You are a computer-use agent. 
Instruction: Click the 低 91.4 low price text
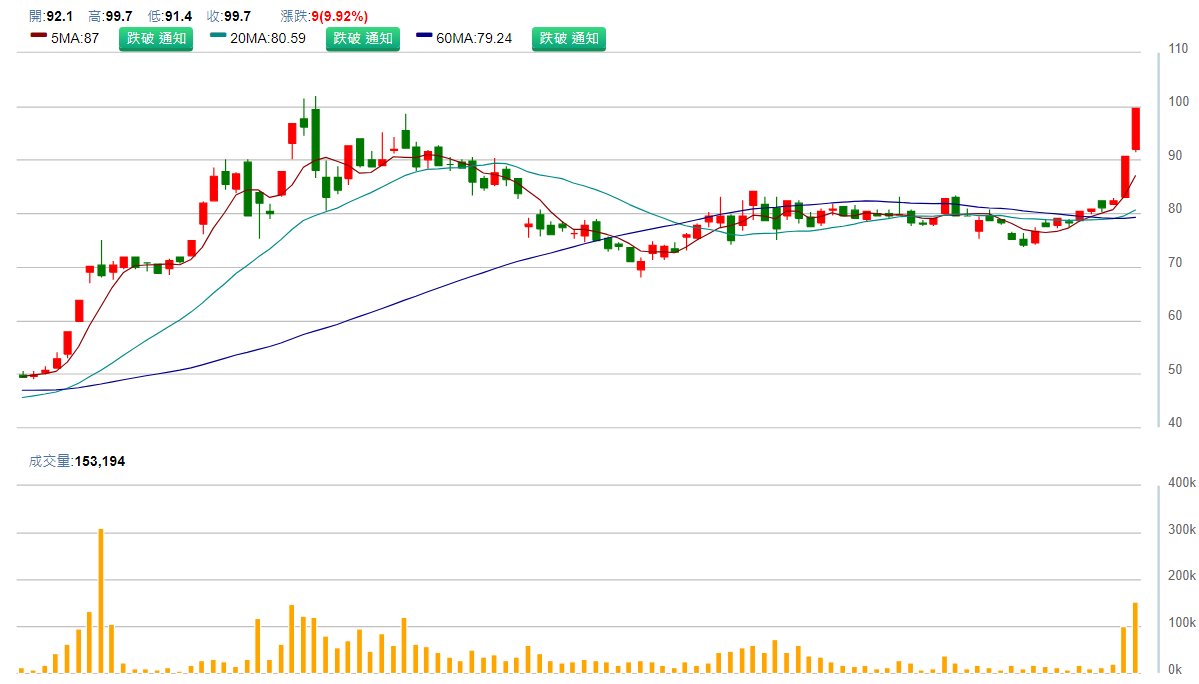tap(169, 16)
